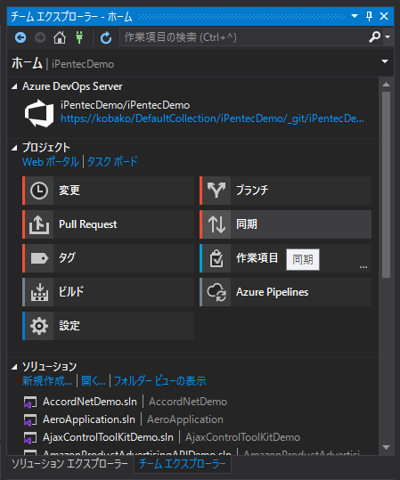Open the Azure Pipelines tile
Viewport: 400px width, 480px height.
pyautogui.click(x=285, y=292)
